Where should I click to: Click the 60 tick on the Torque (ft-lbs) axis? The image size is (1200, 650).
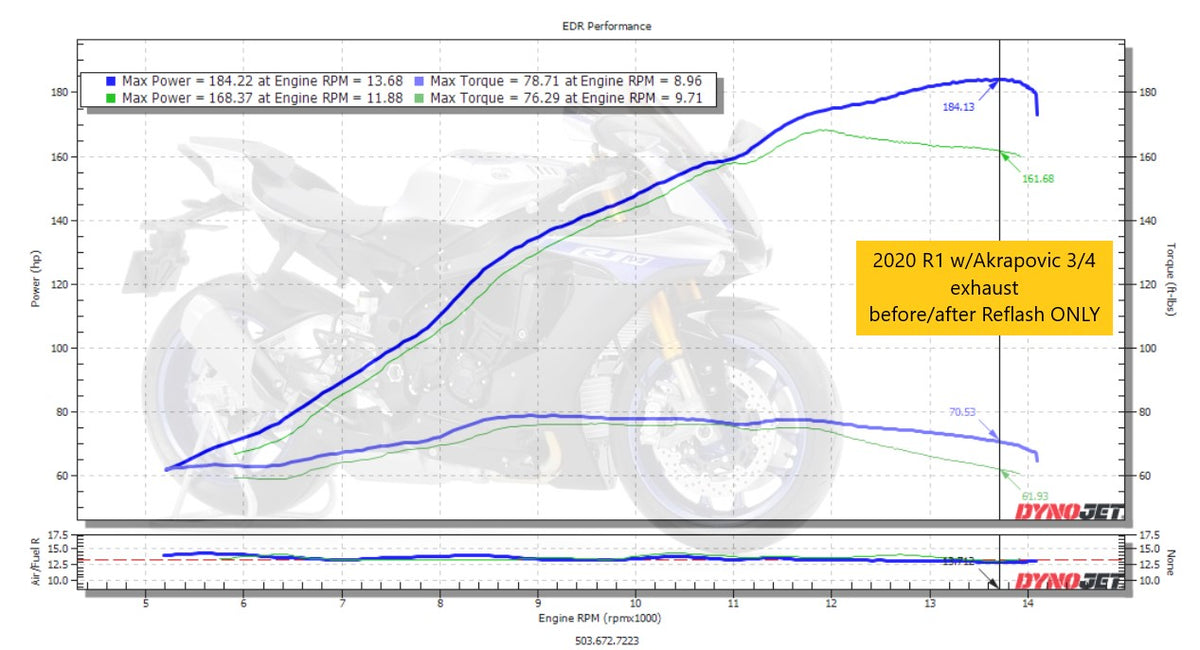pyautogui.click(x=1144, y=476)
